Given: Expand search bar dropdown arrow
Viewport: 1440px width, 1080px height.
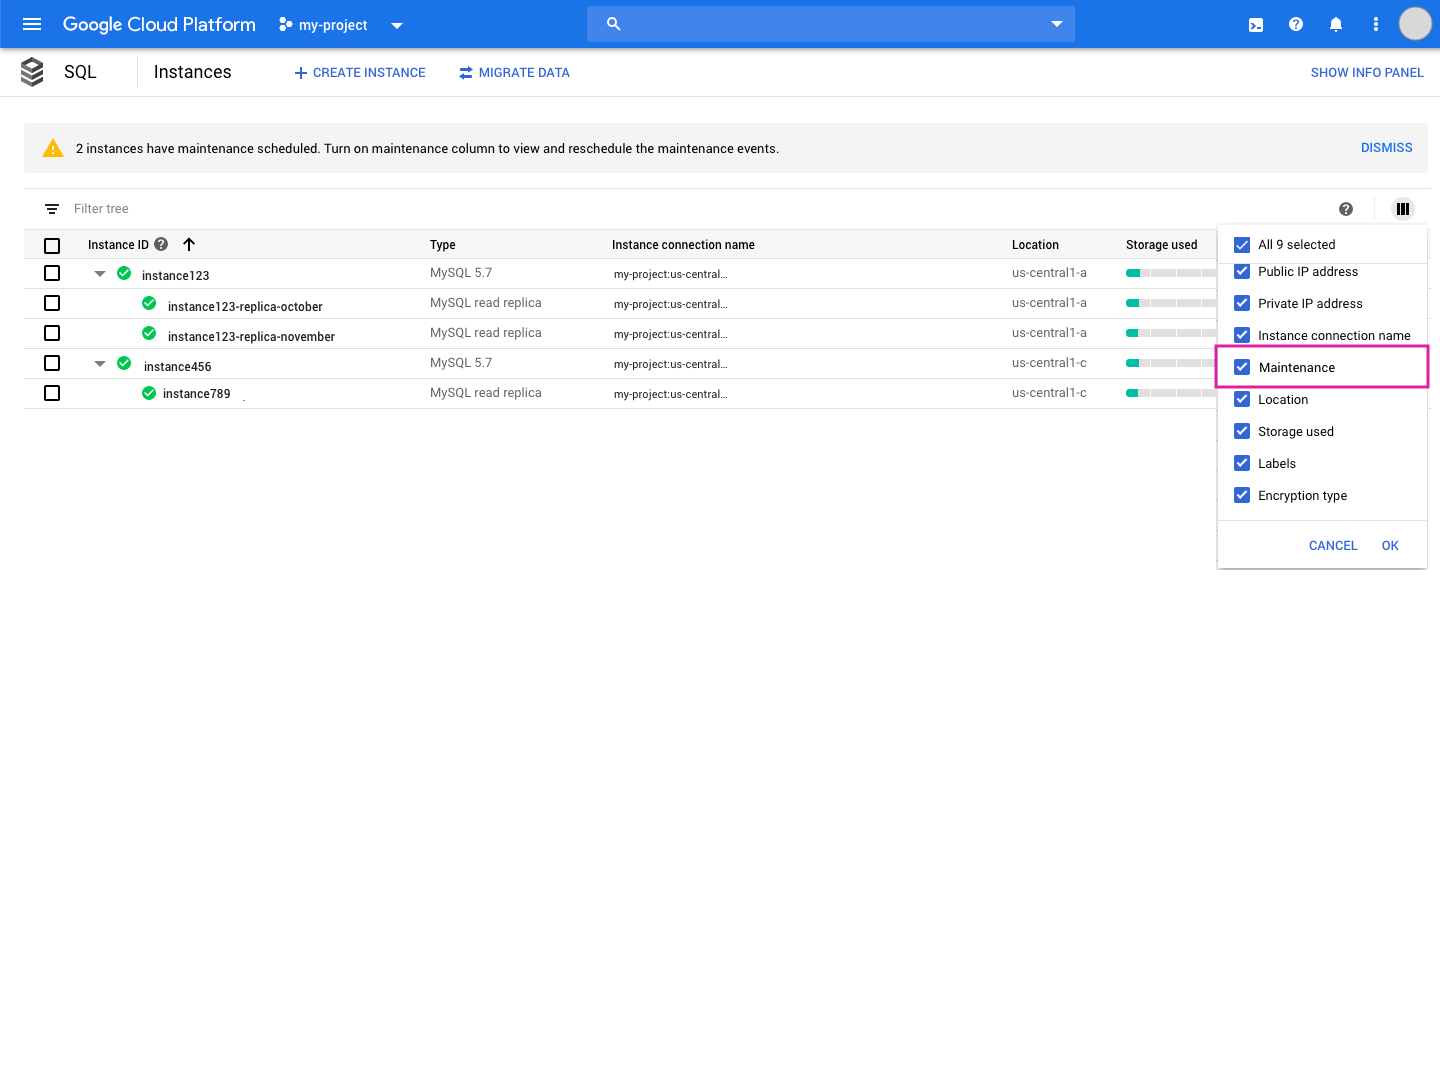Looking at the screenshot, I should pyautogui.click(x=1057, y=24).
